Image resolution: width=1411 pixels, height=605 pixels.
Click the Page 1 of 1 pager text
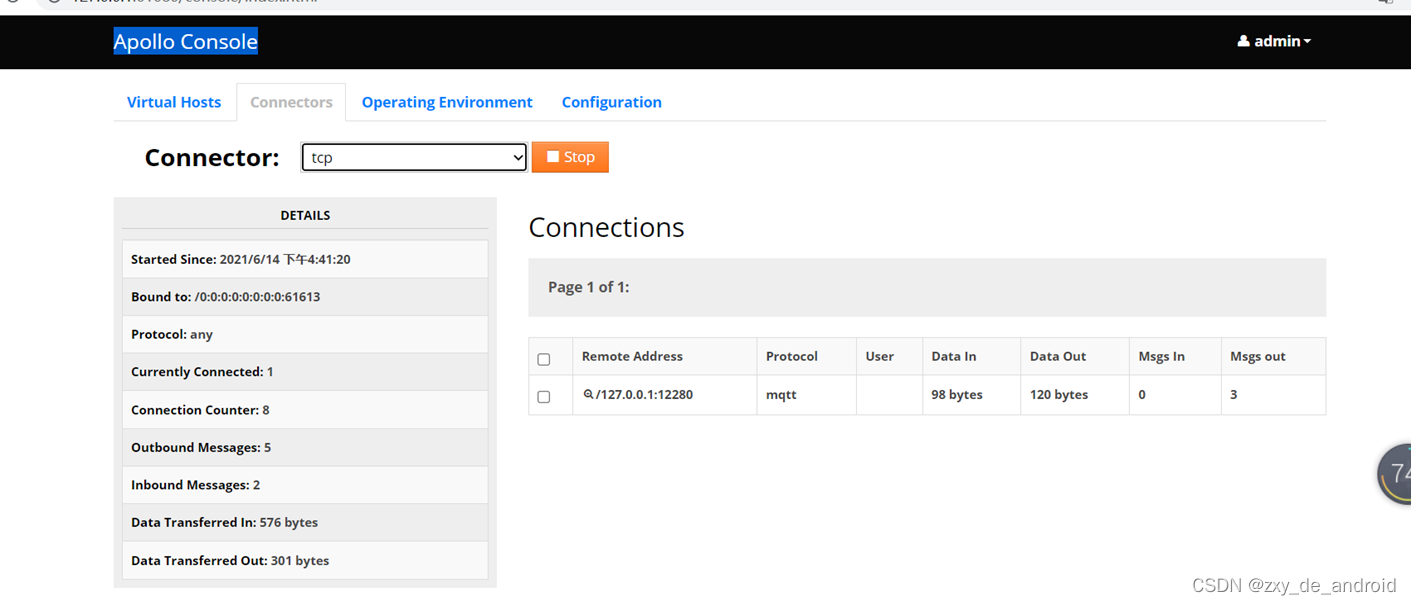point(589,287)
